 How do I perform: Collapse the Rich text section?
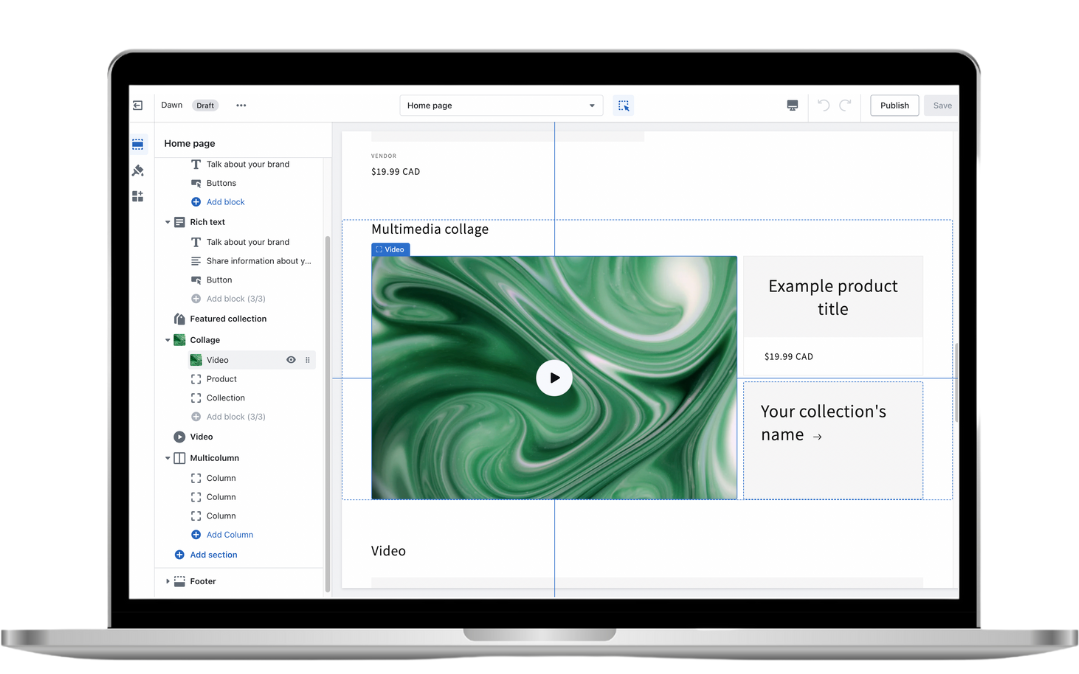tap(168, 222)
